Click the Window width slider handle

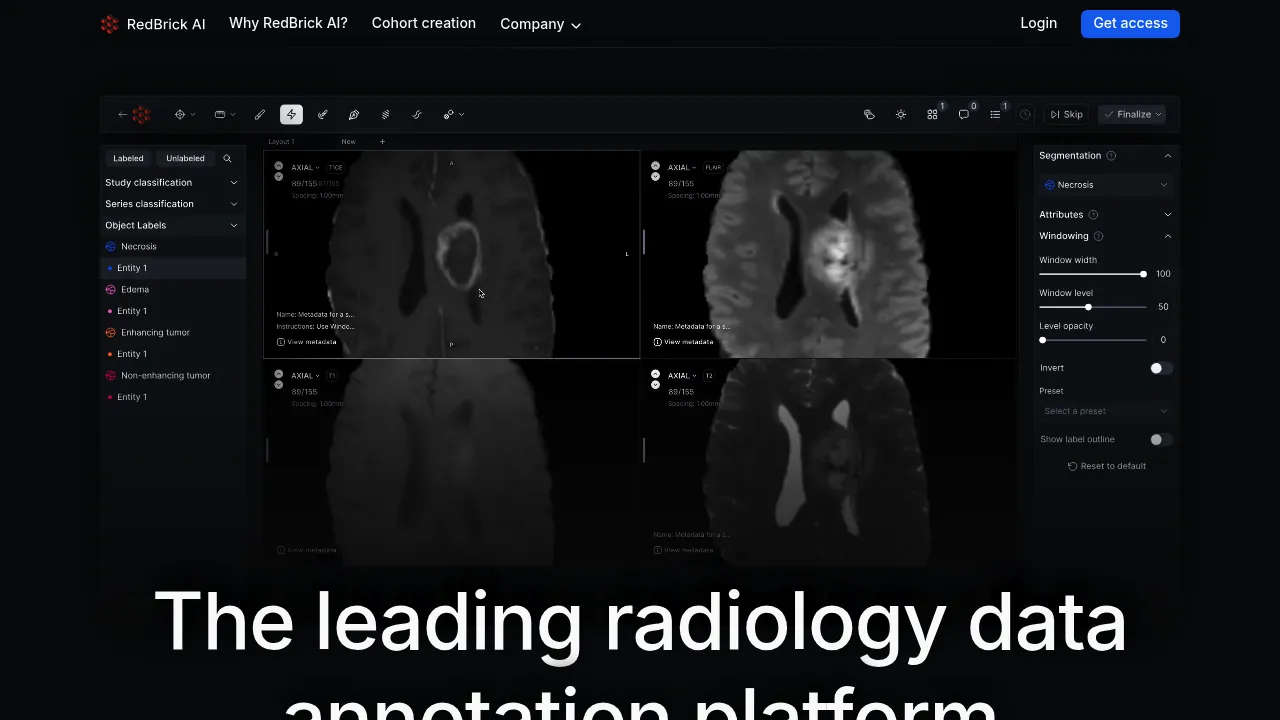(x=1143, y=274)
